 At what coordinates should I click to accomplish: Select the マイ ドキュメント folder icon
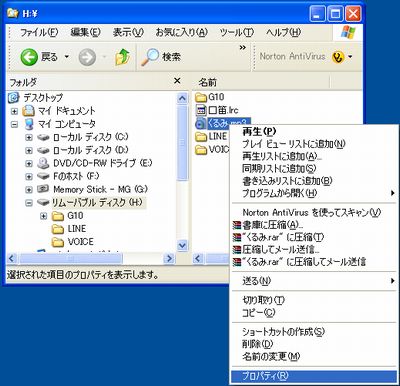[x=29, y=111]
